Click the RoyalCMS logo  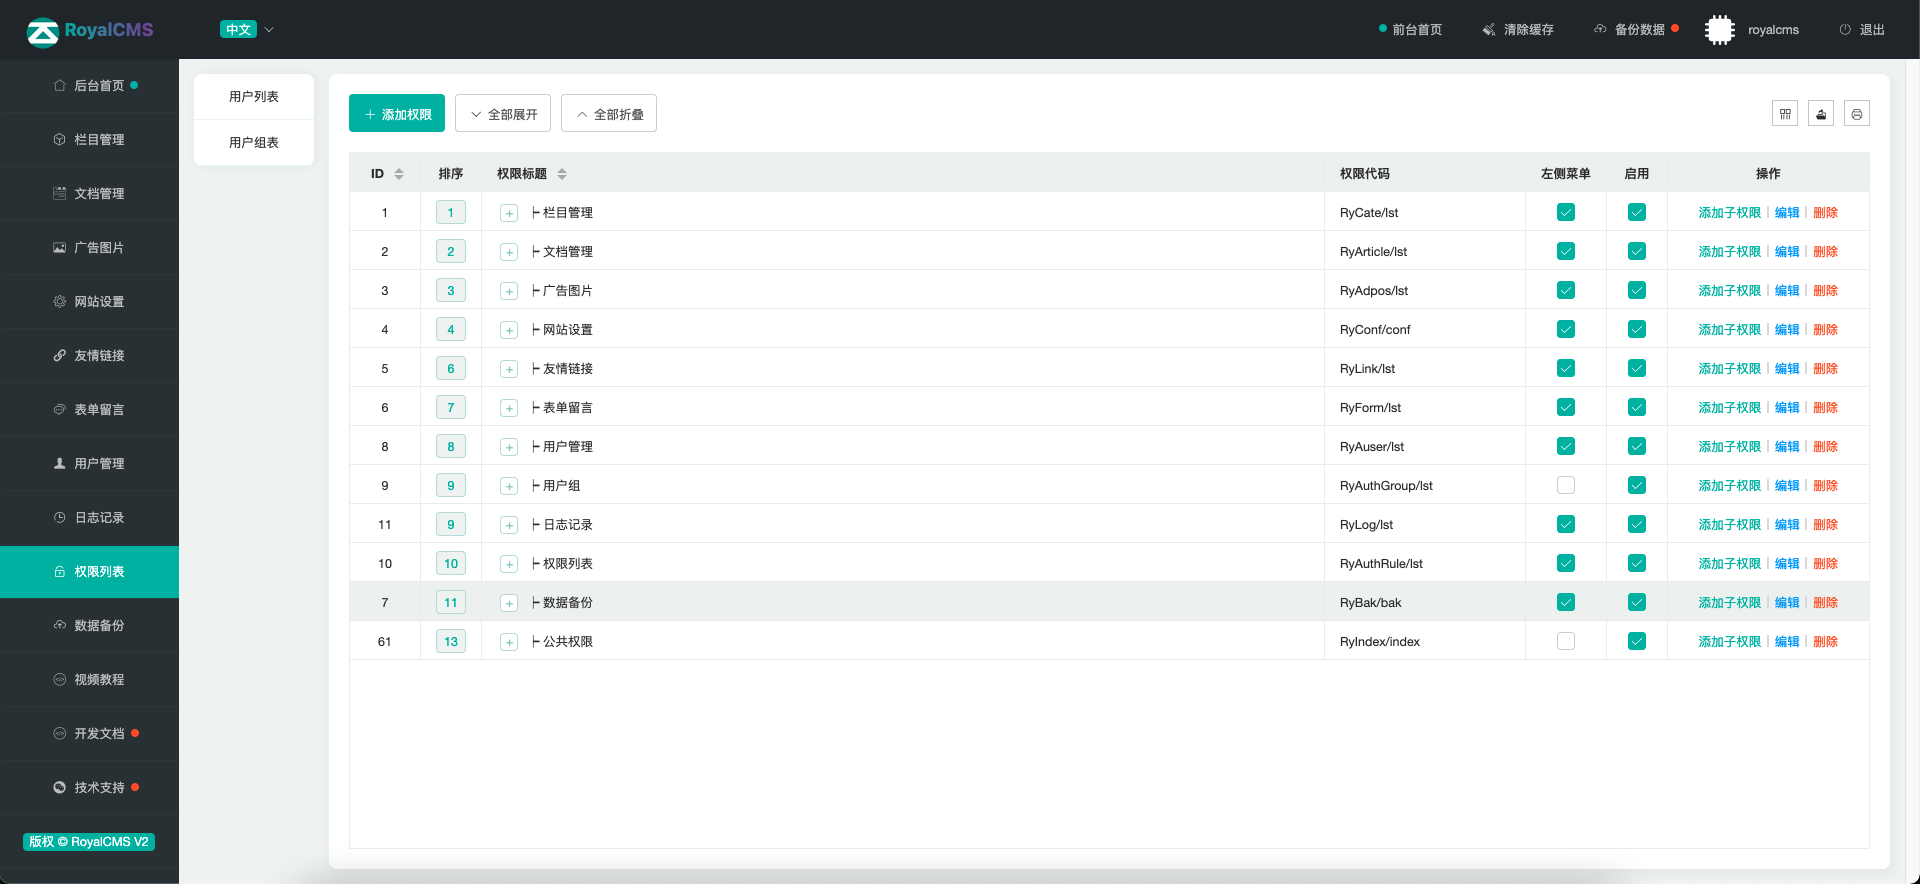pos(90,31)
